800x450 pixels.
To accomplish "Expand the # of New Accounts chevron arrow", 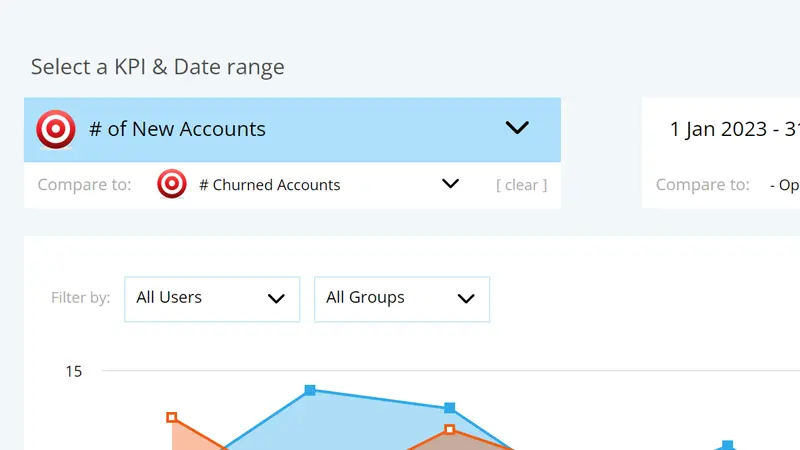I will click(517, 128).
